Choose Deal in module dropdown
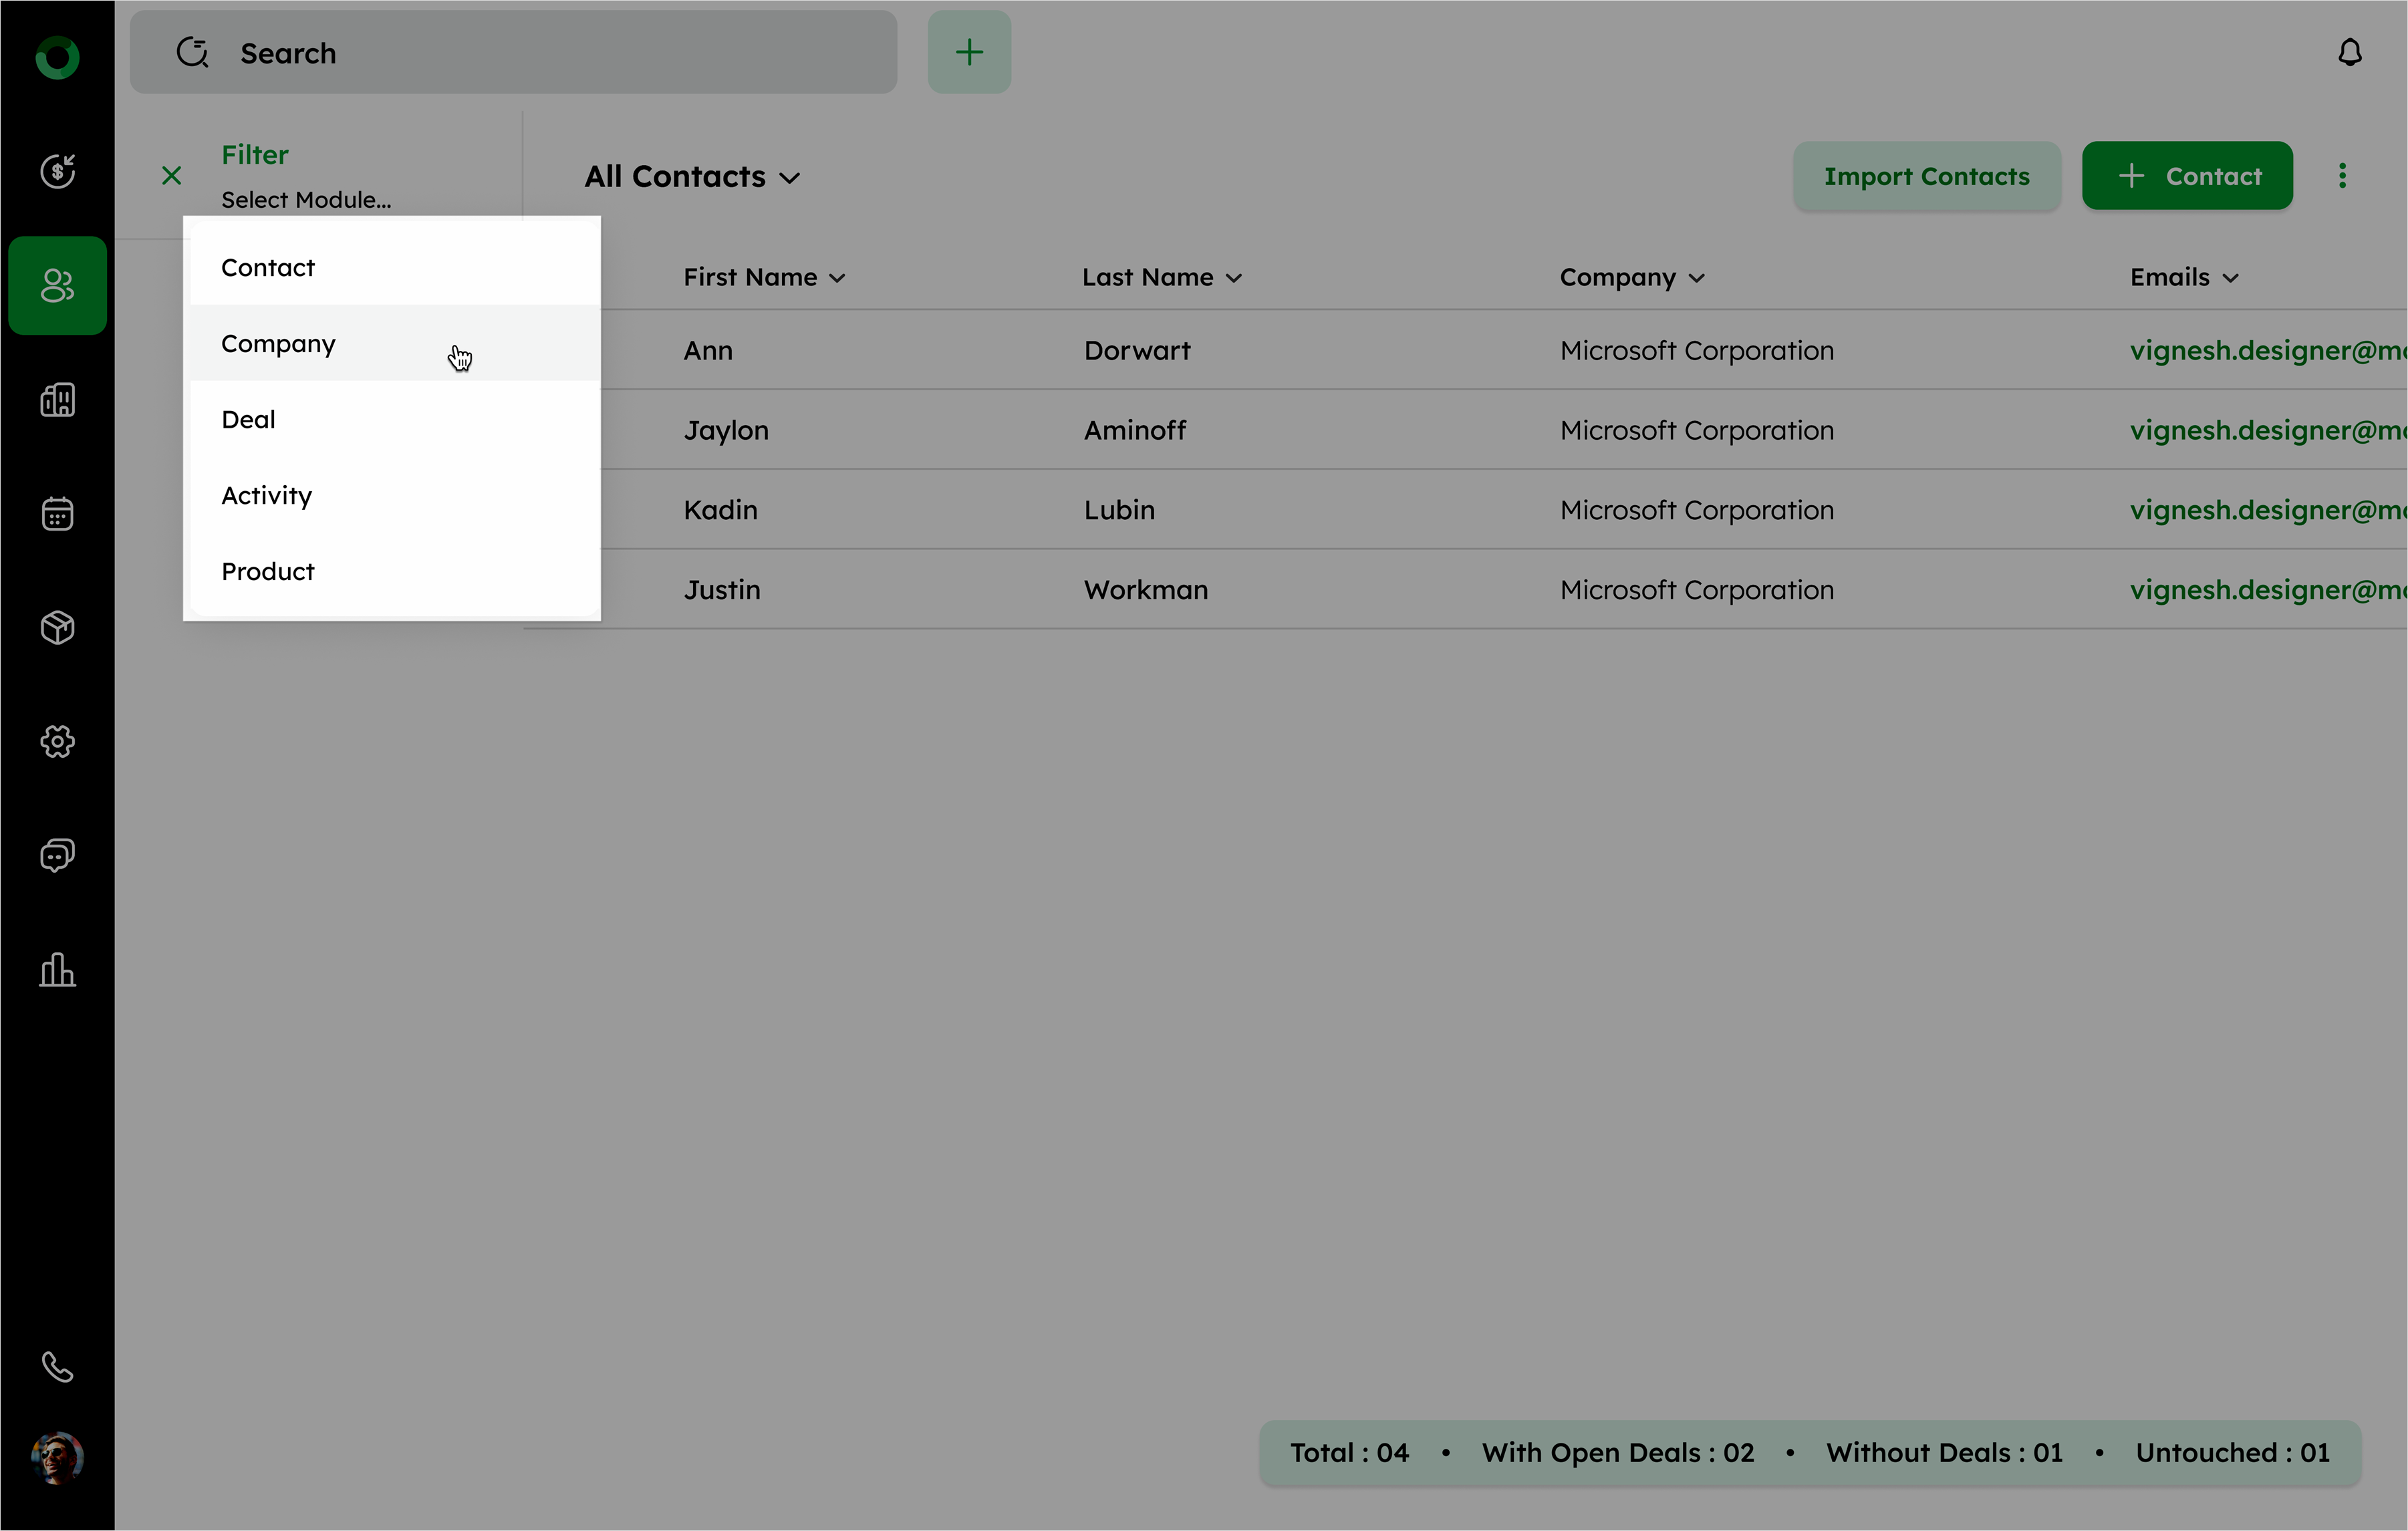 [248, 420]
